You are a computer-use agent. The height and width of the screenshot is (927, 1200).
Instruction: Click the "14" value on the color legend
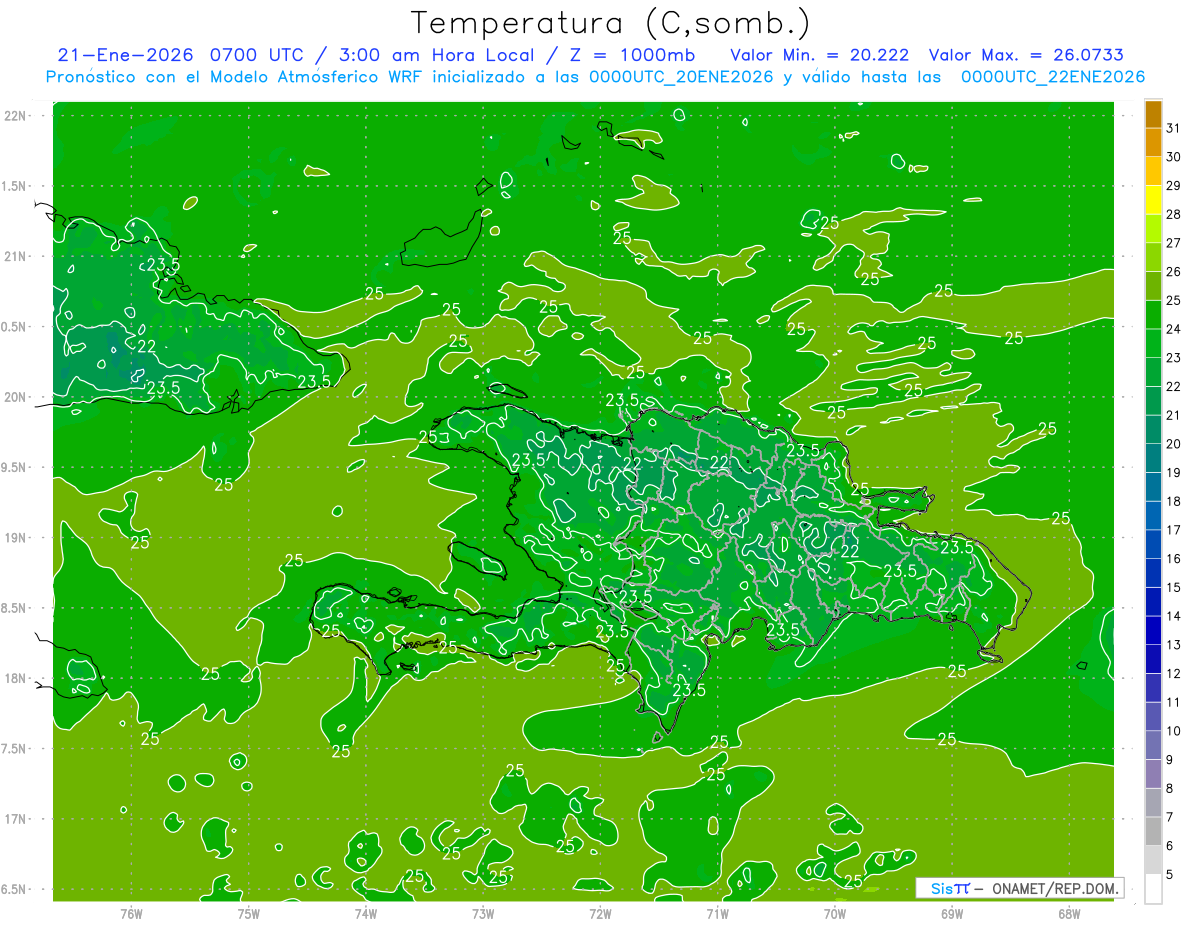coord(1173,616)
